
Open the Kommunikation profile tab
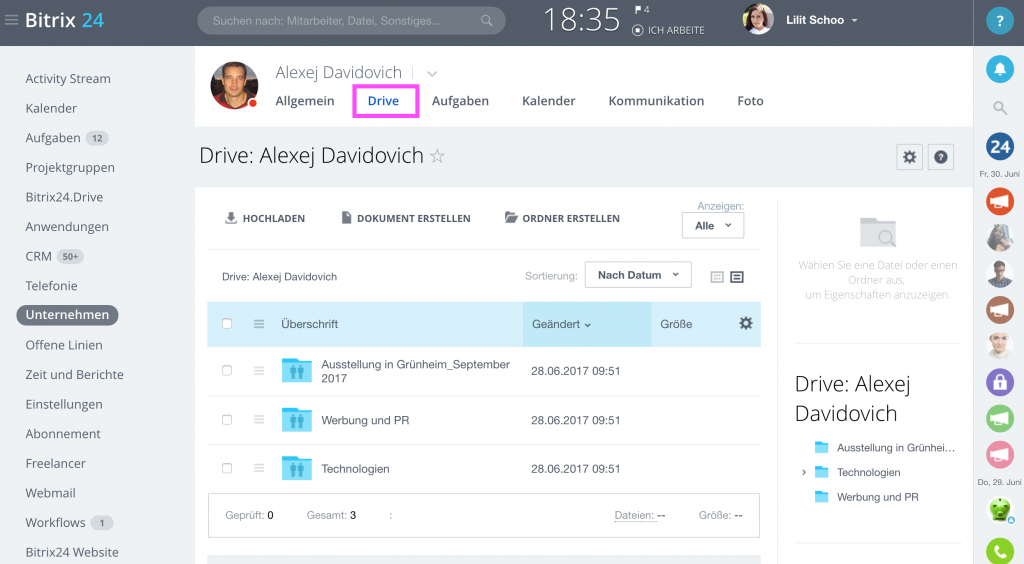point(656,101)
